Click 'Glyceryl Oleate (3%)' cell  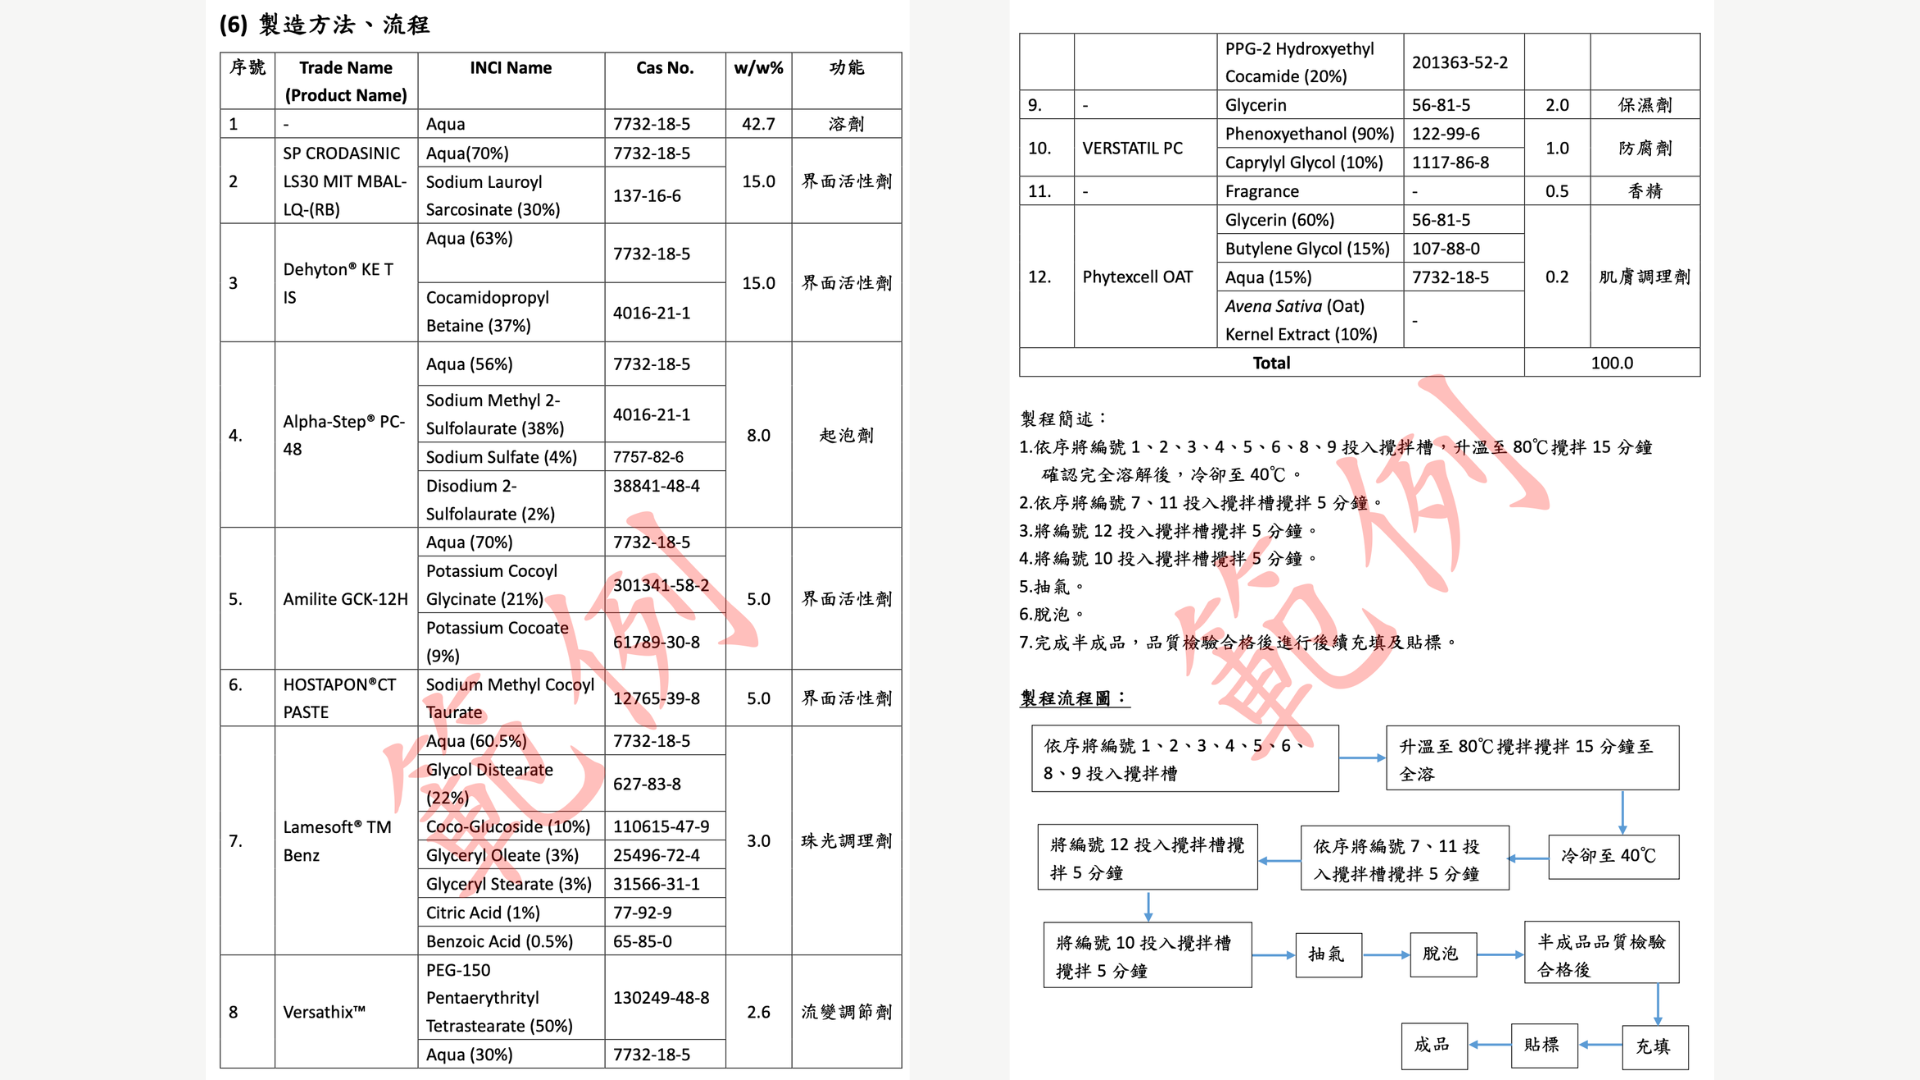tap(511, 855)
